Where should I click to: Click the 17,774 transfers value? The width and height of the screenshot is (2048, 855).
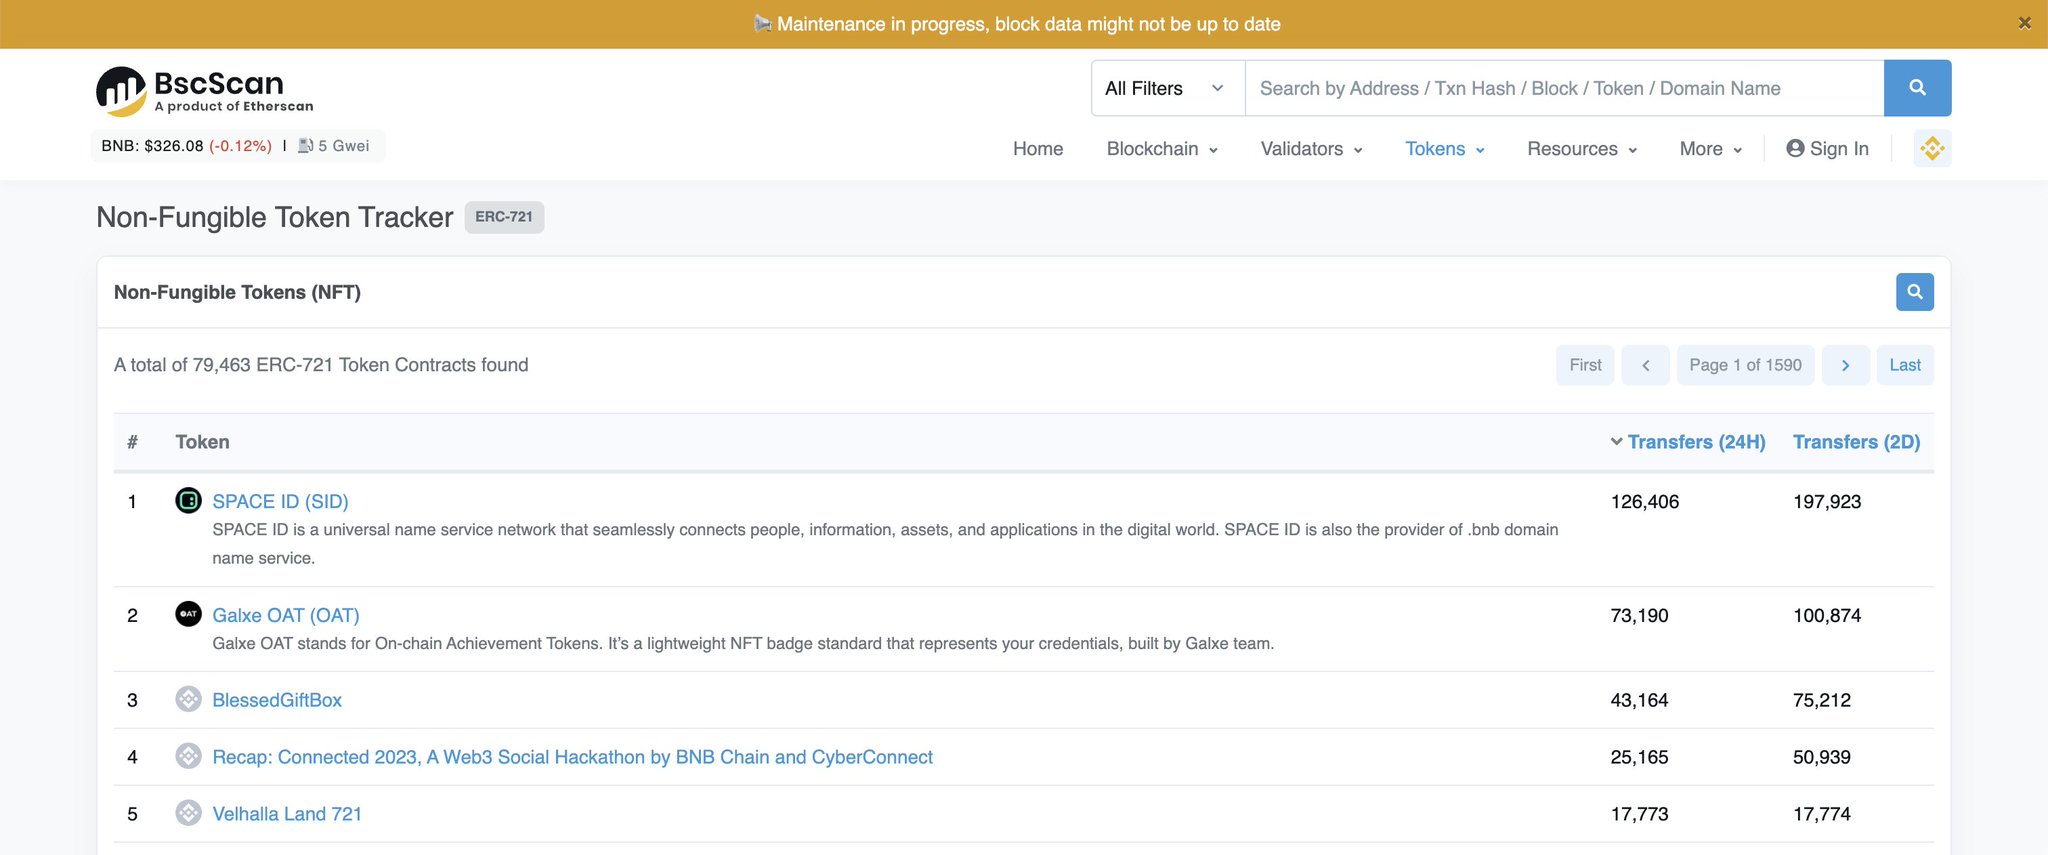click(x=1822, y=814)
